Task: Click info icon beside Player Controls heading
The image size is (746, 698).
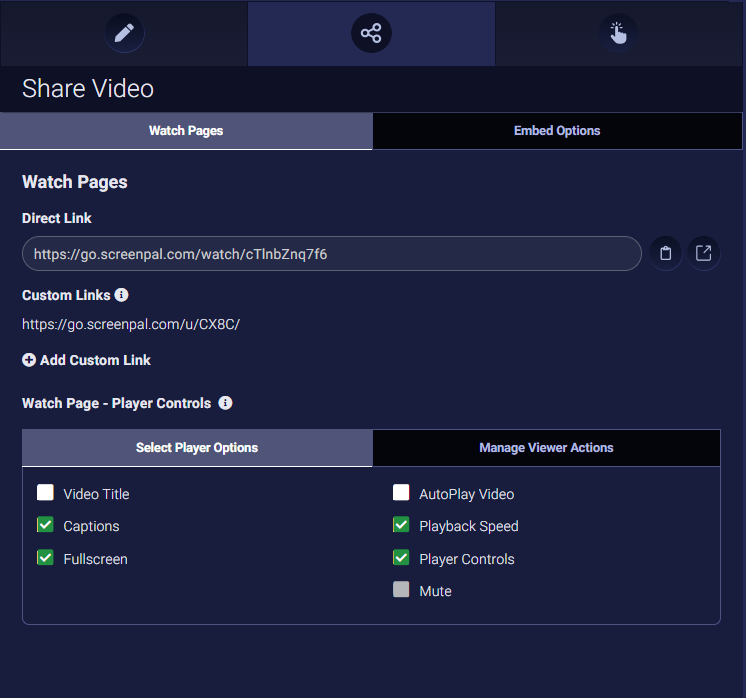Action: point(225,403)
